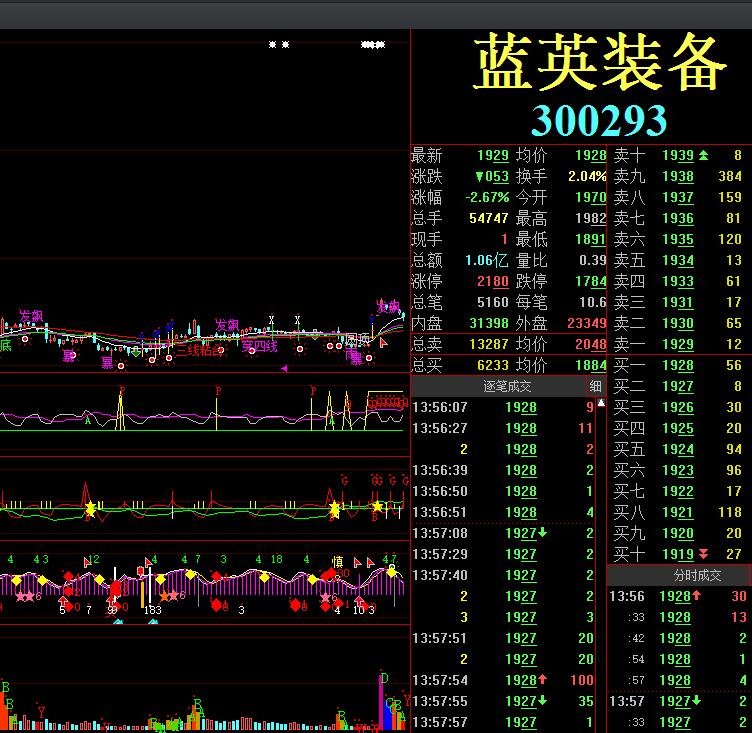The width and height of the screenshot is (752, 733).
Task: Click the 最低 low price 1891
Action: pyautogui.click(x=591, y=239)
